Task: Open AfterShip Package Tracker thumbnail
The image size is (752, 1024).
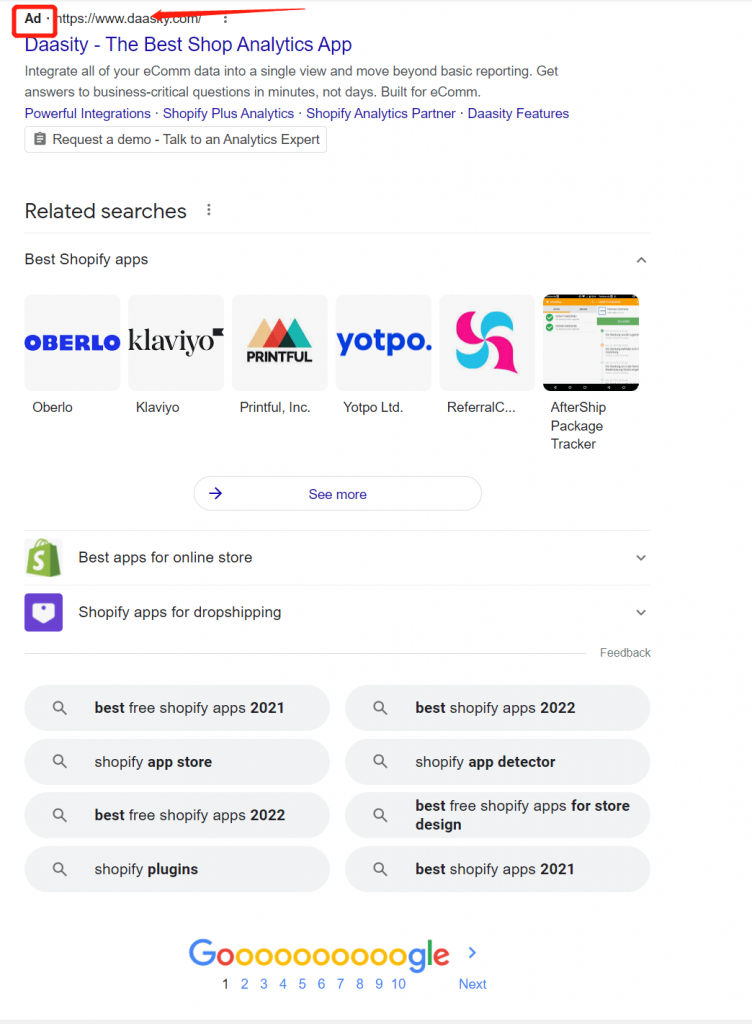Action: tap(591, 343)
